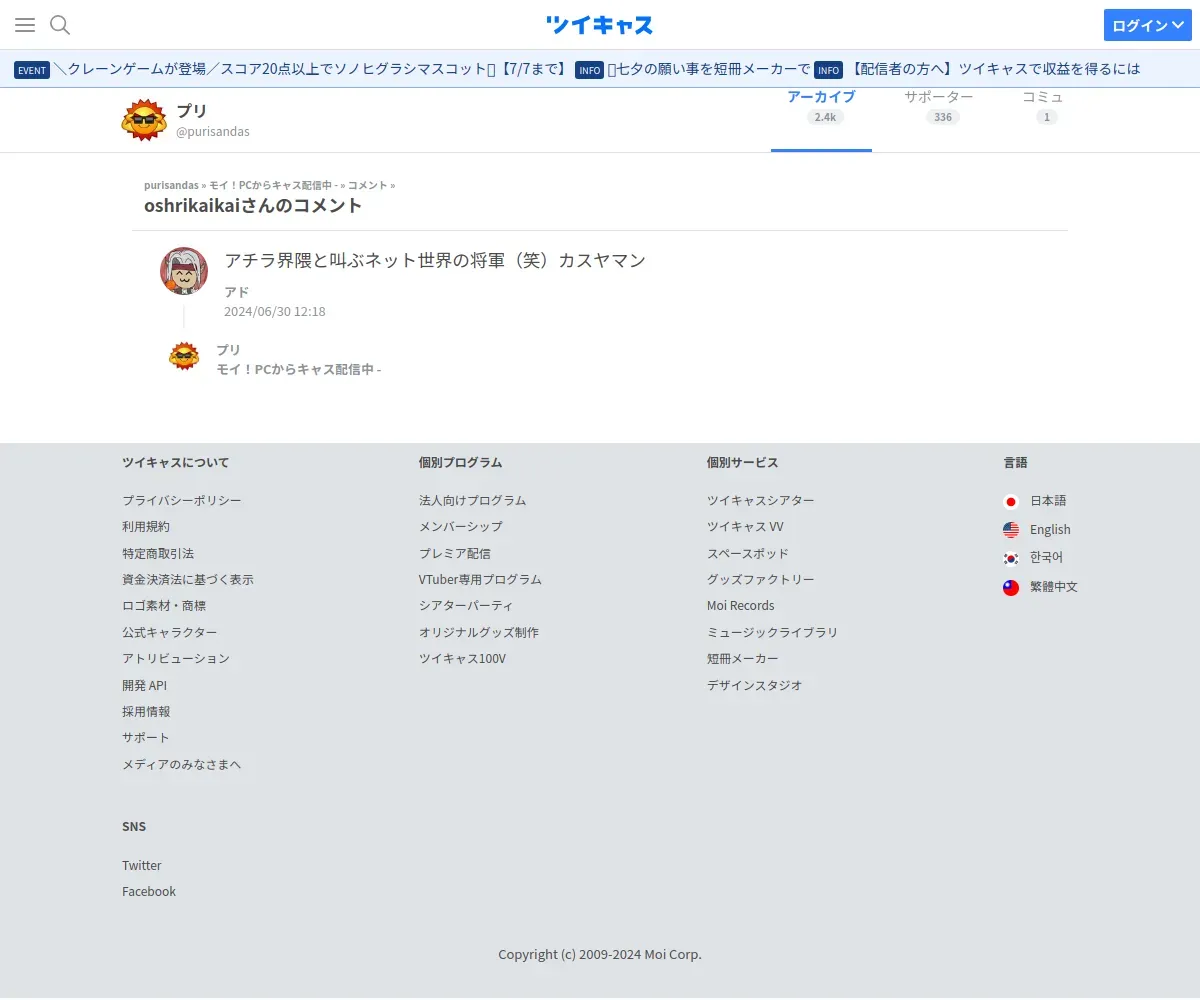Open Moi Records link
Viewport: 1200px width, 1000px height.
point(741,605)
